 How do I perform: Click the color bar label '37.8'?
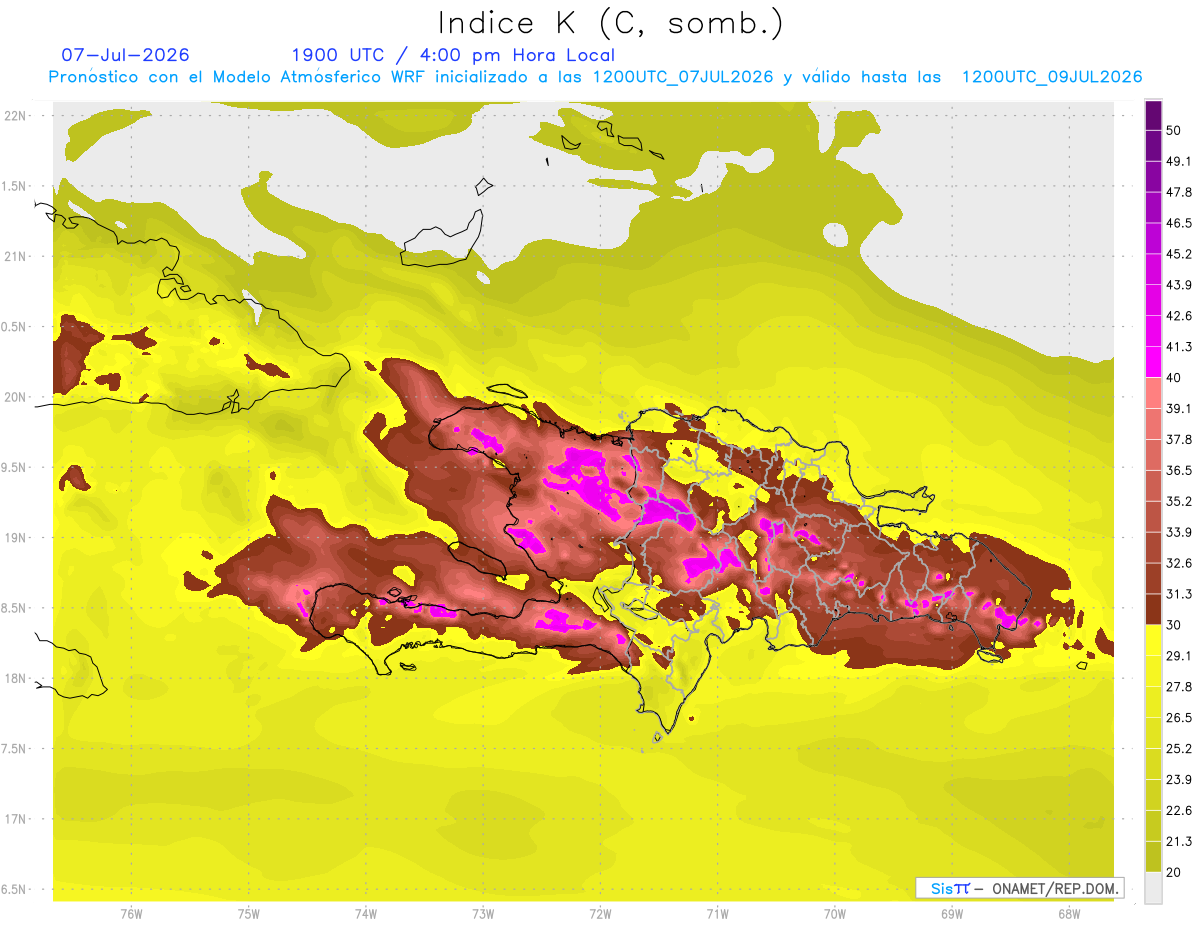[x=1179, y=439]
